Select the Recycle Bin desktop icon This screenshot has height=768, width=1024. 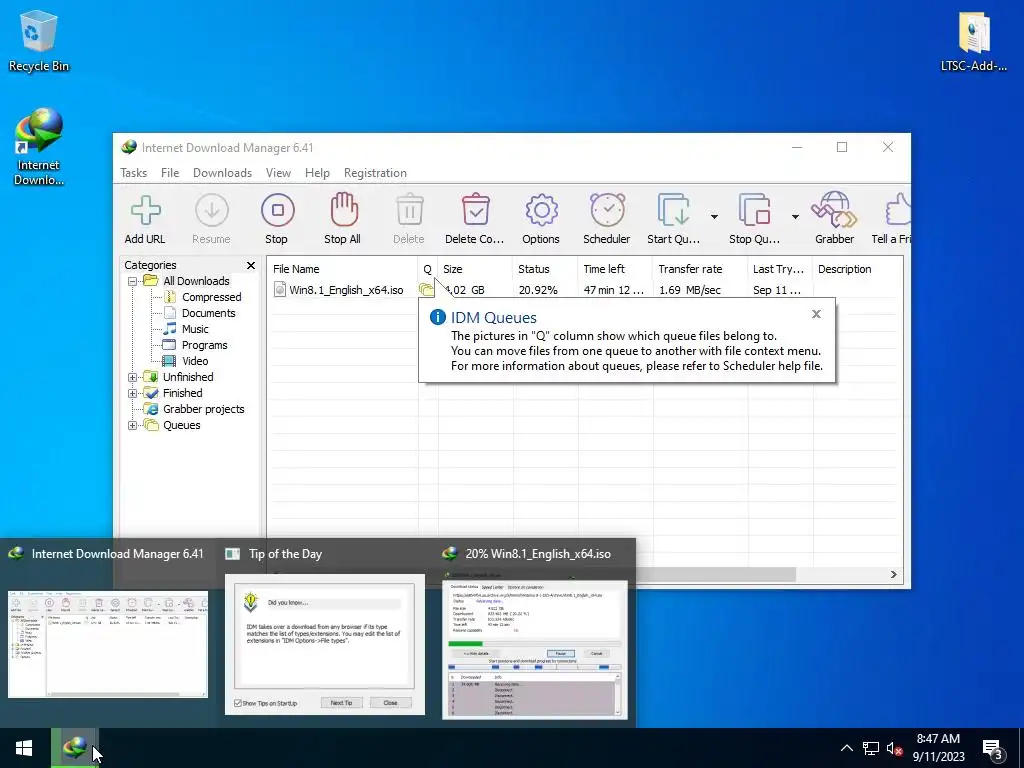pos(39,40)
